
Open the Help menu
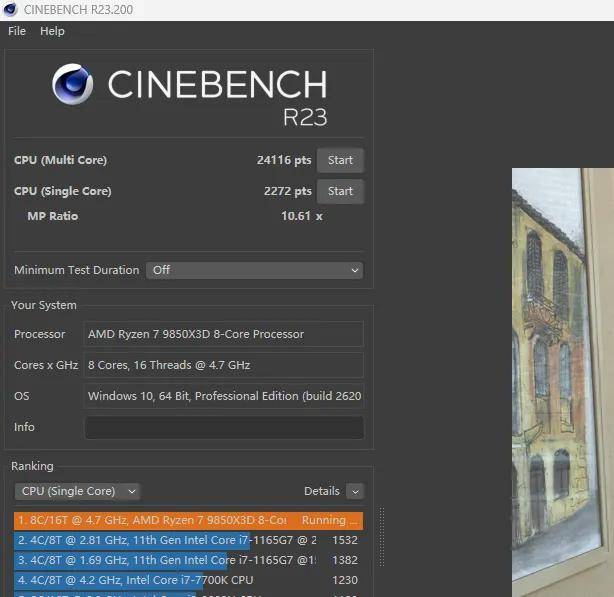[x=52, y=31]
